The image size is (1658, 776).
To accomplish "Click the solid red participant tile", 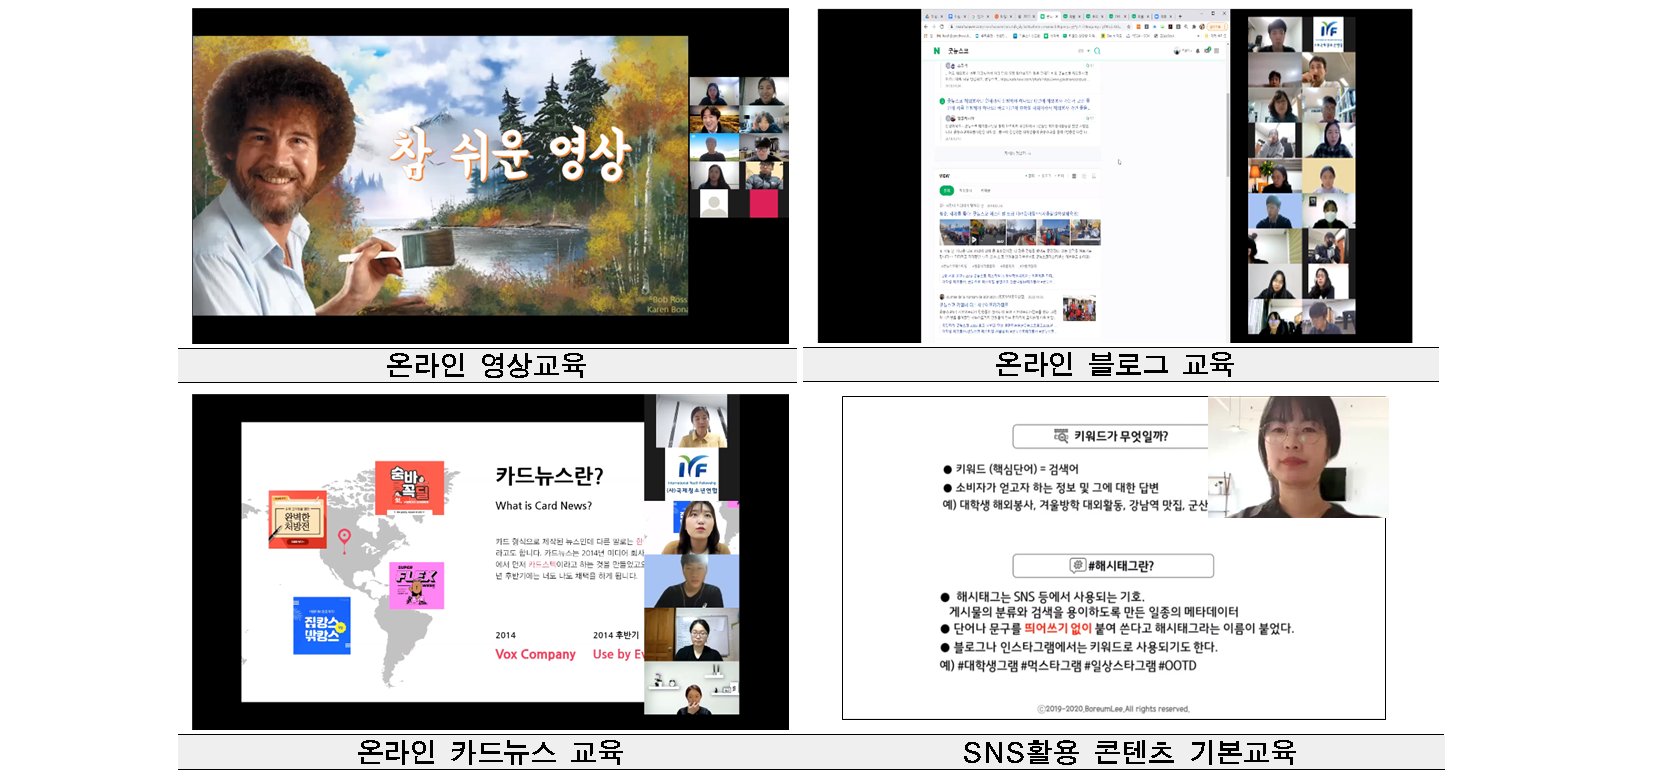I will (x=764, y=204).
